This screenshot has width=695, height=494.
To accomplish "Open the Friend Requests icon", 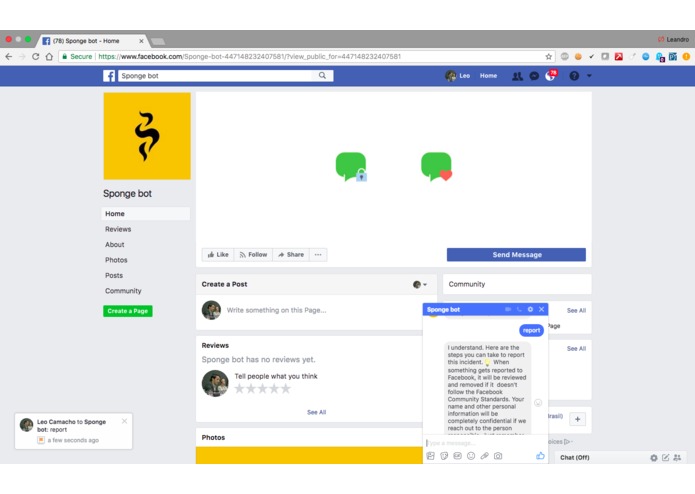I will (517, 76).
